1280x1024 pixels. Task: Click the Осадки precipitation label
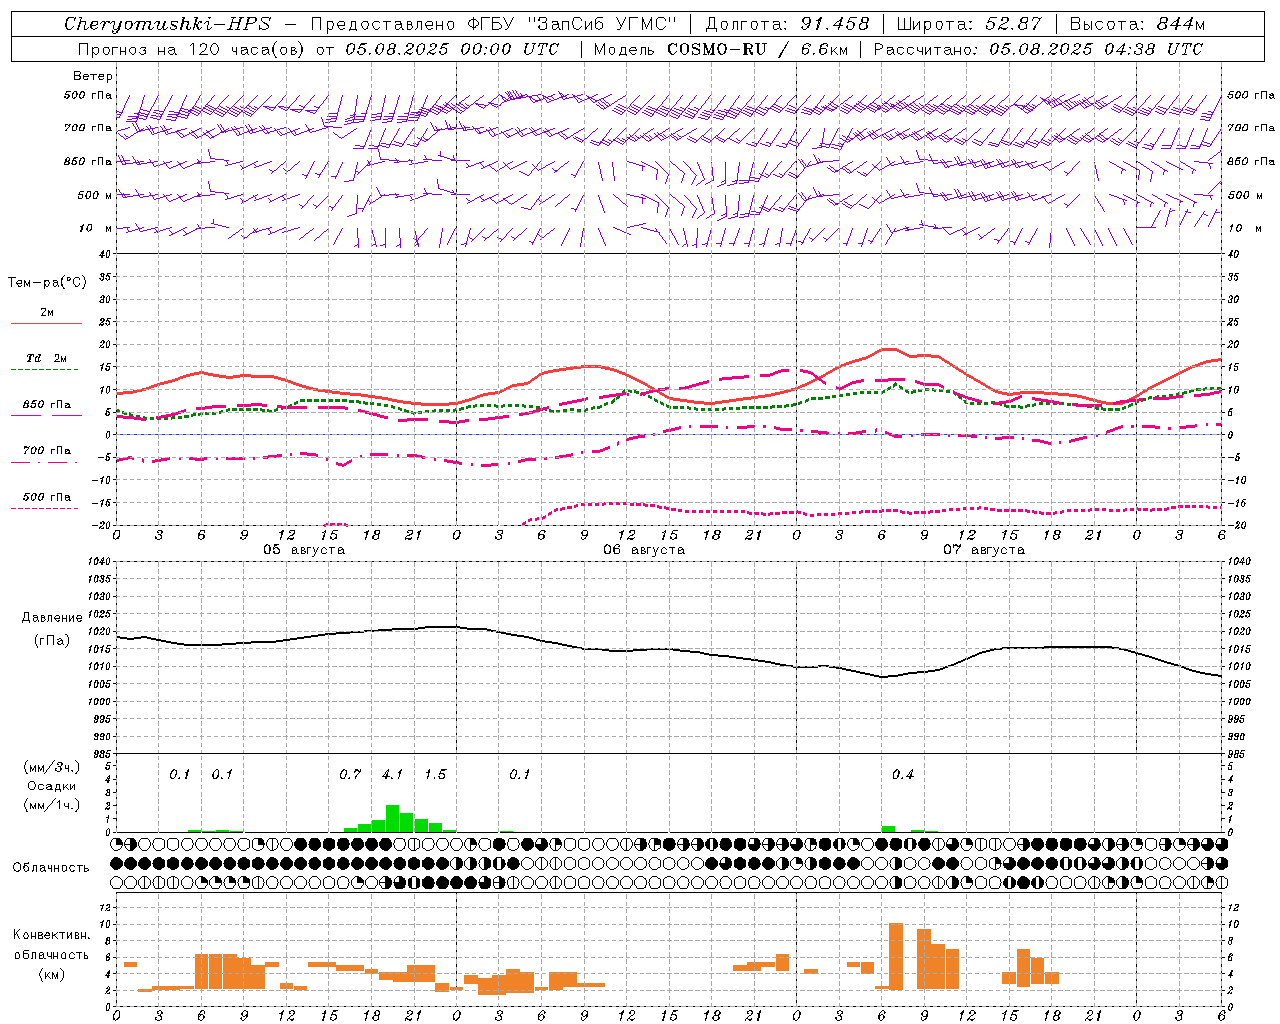(x=52, y=786)
